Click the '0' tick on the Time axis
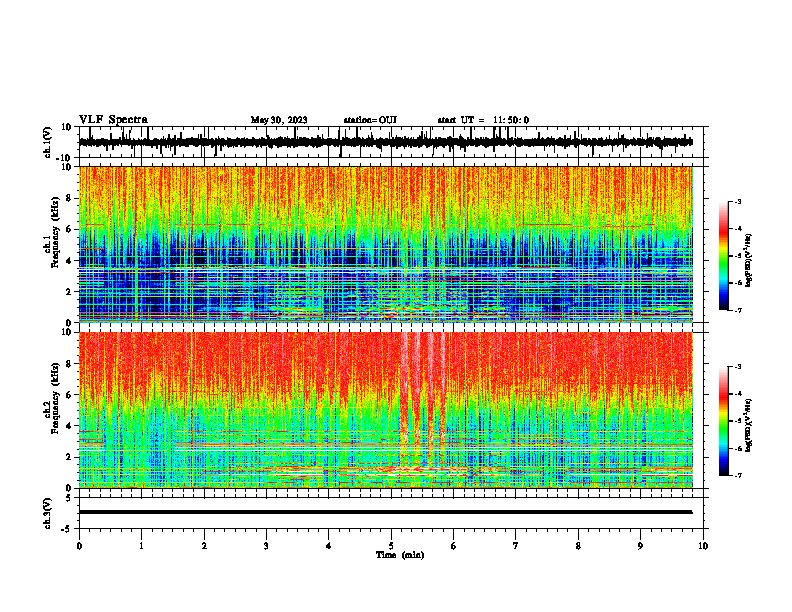The width and height of the screenshot is (792, 612). (x=79, y=546)
